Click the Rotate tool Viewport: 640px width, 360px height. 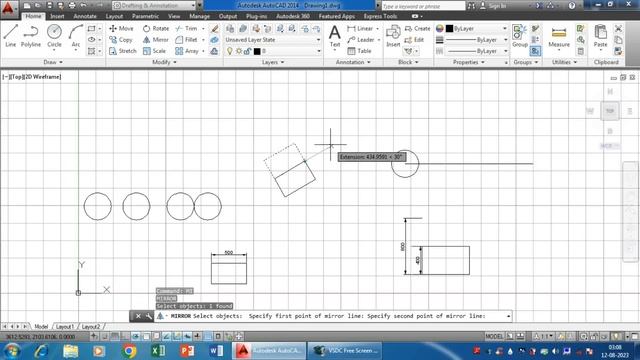(x=156, y=28)
